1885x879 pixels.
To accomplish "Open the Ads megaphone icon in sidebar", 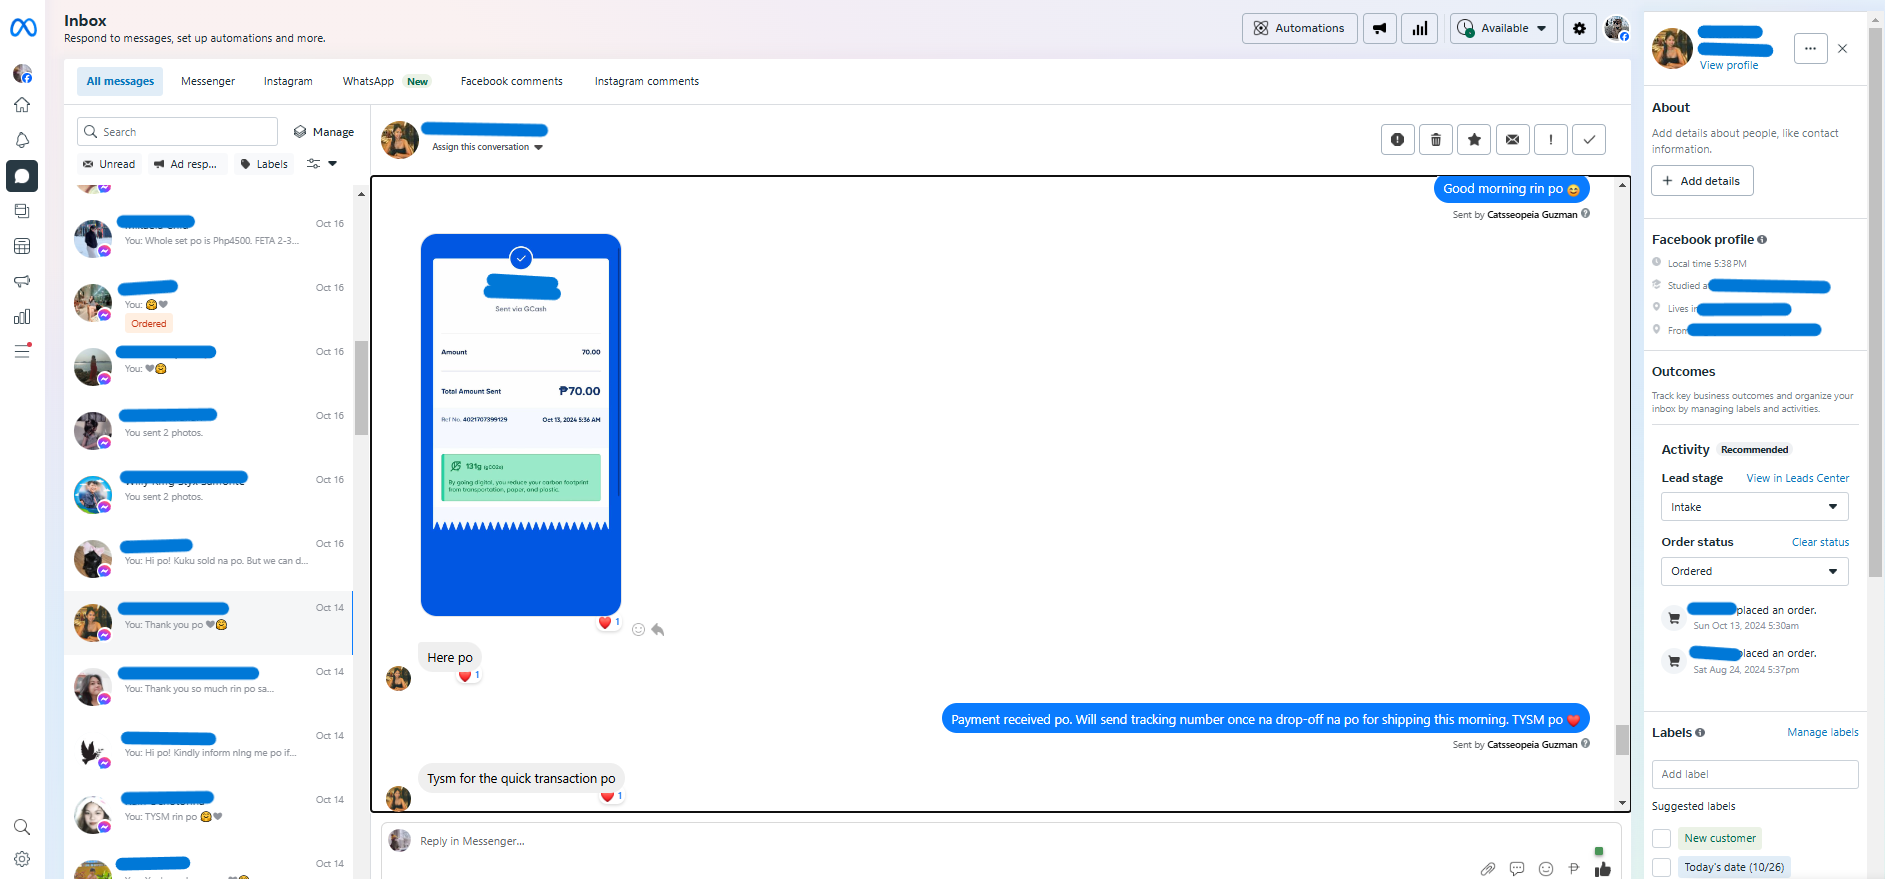I will tap(22, 281).
